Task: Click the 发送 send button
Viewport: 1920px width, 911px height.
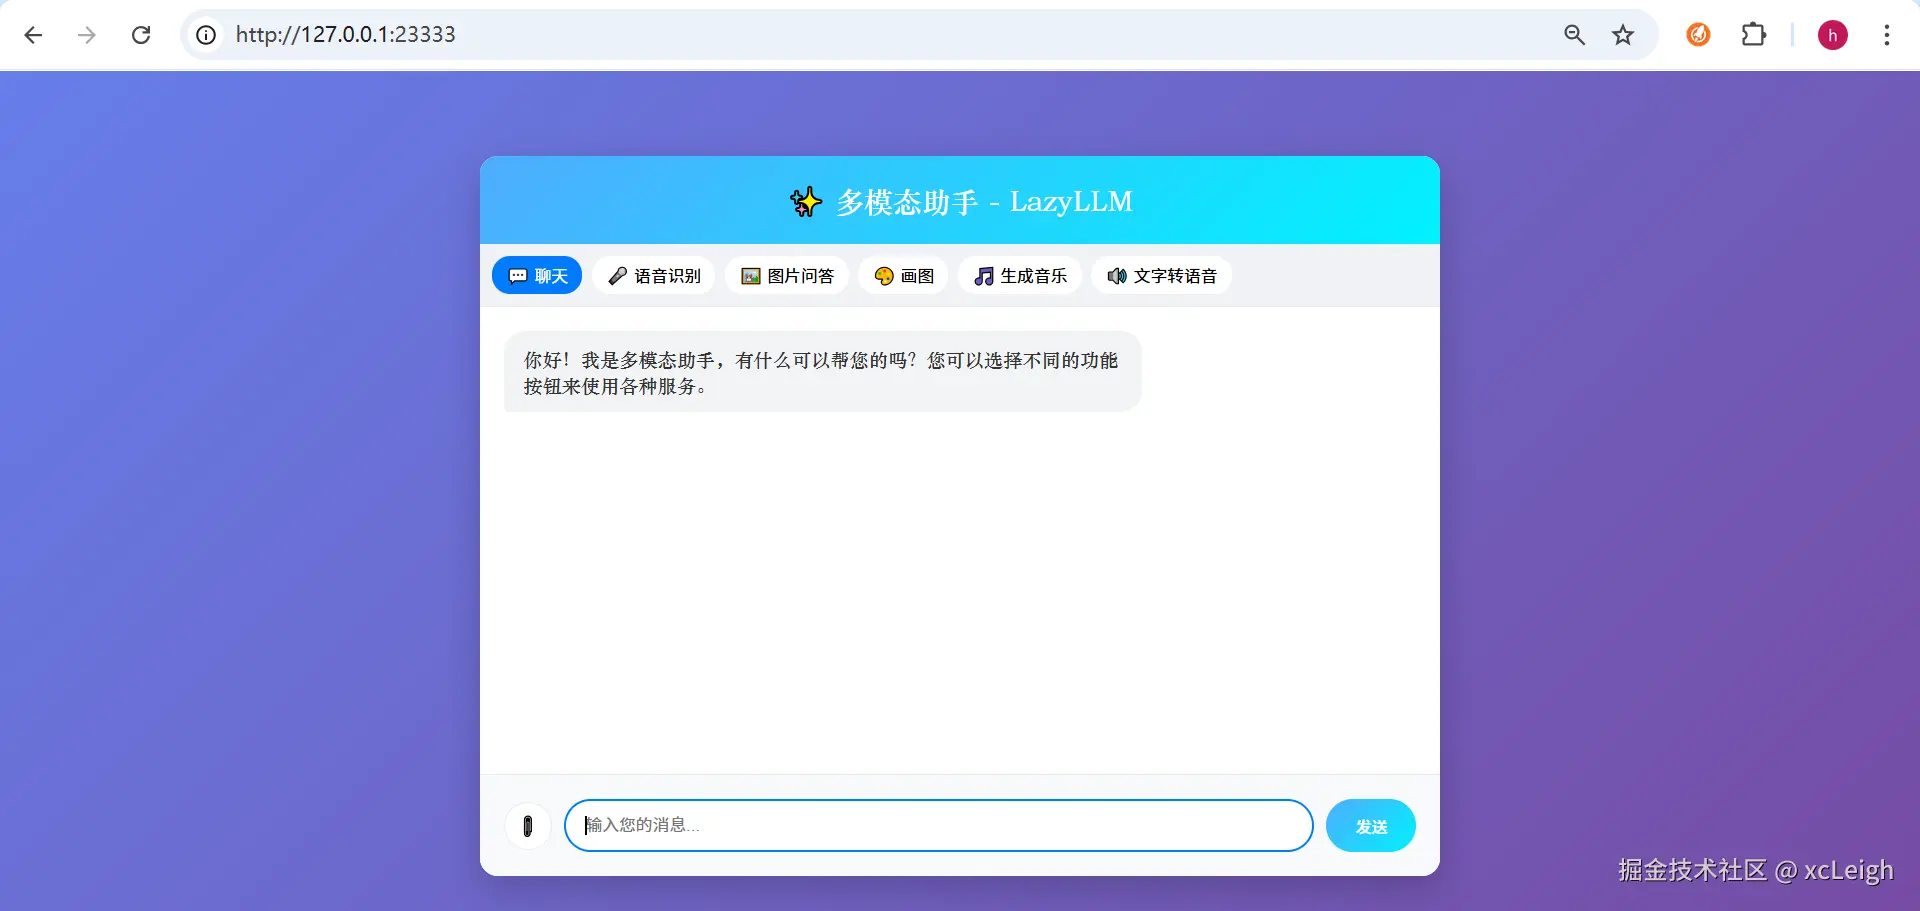Action: tap(1370, 826)
